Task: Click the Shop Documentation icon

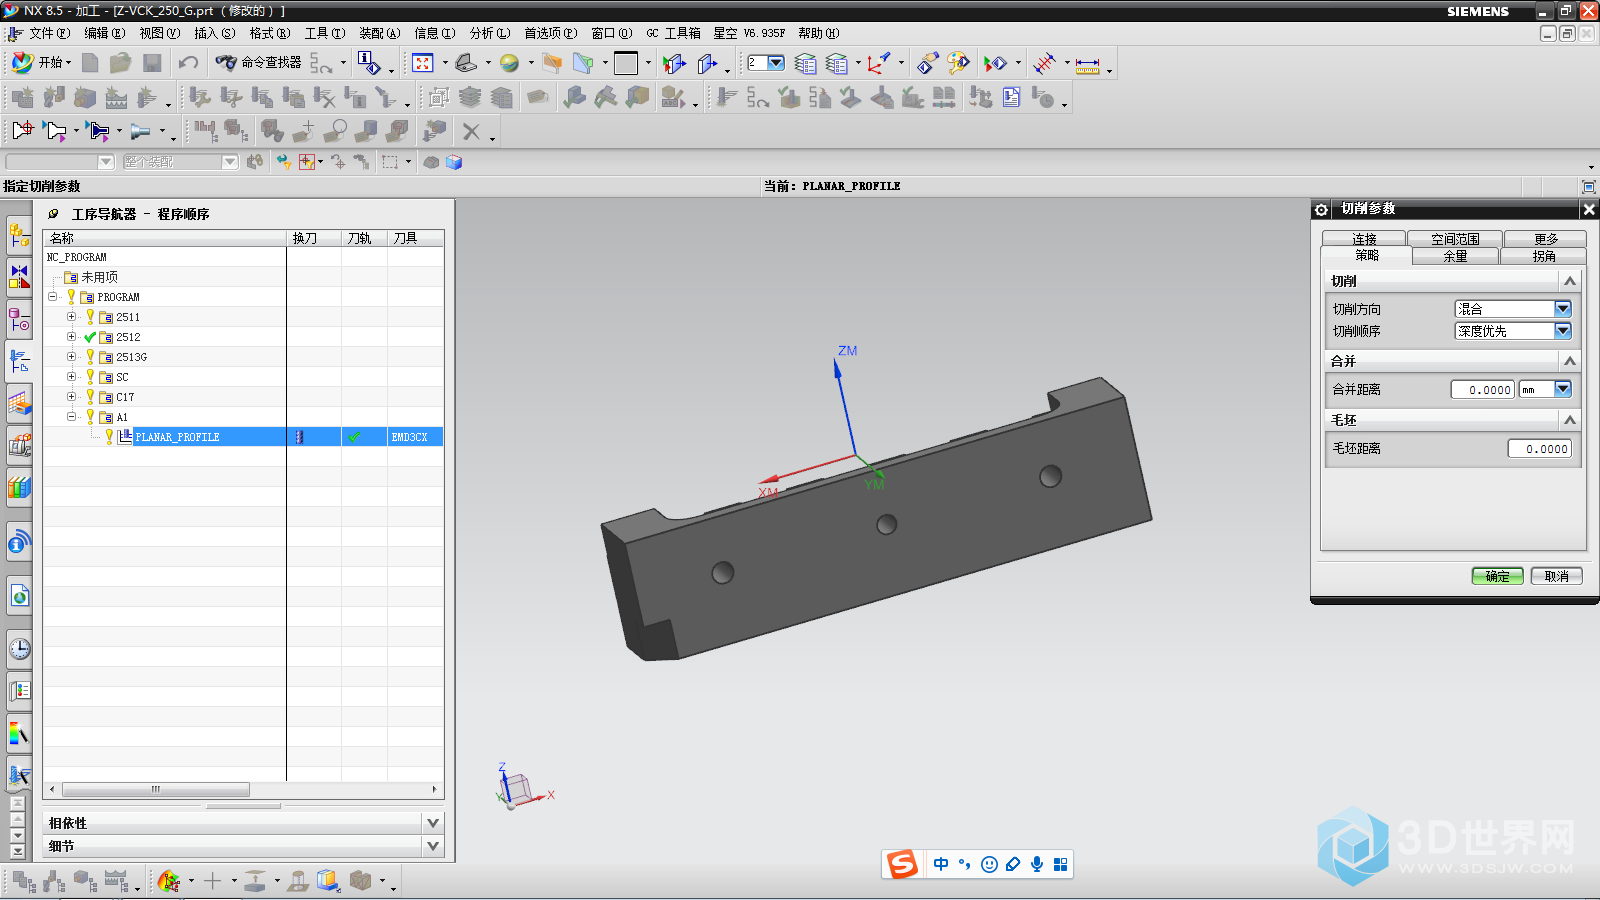Action: pos(1011,97)
